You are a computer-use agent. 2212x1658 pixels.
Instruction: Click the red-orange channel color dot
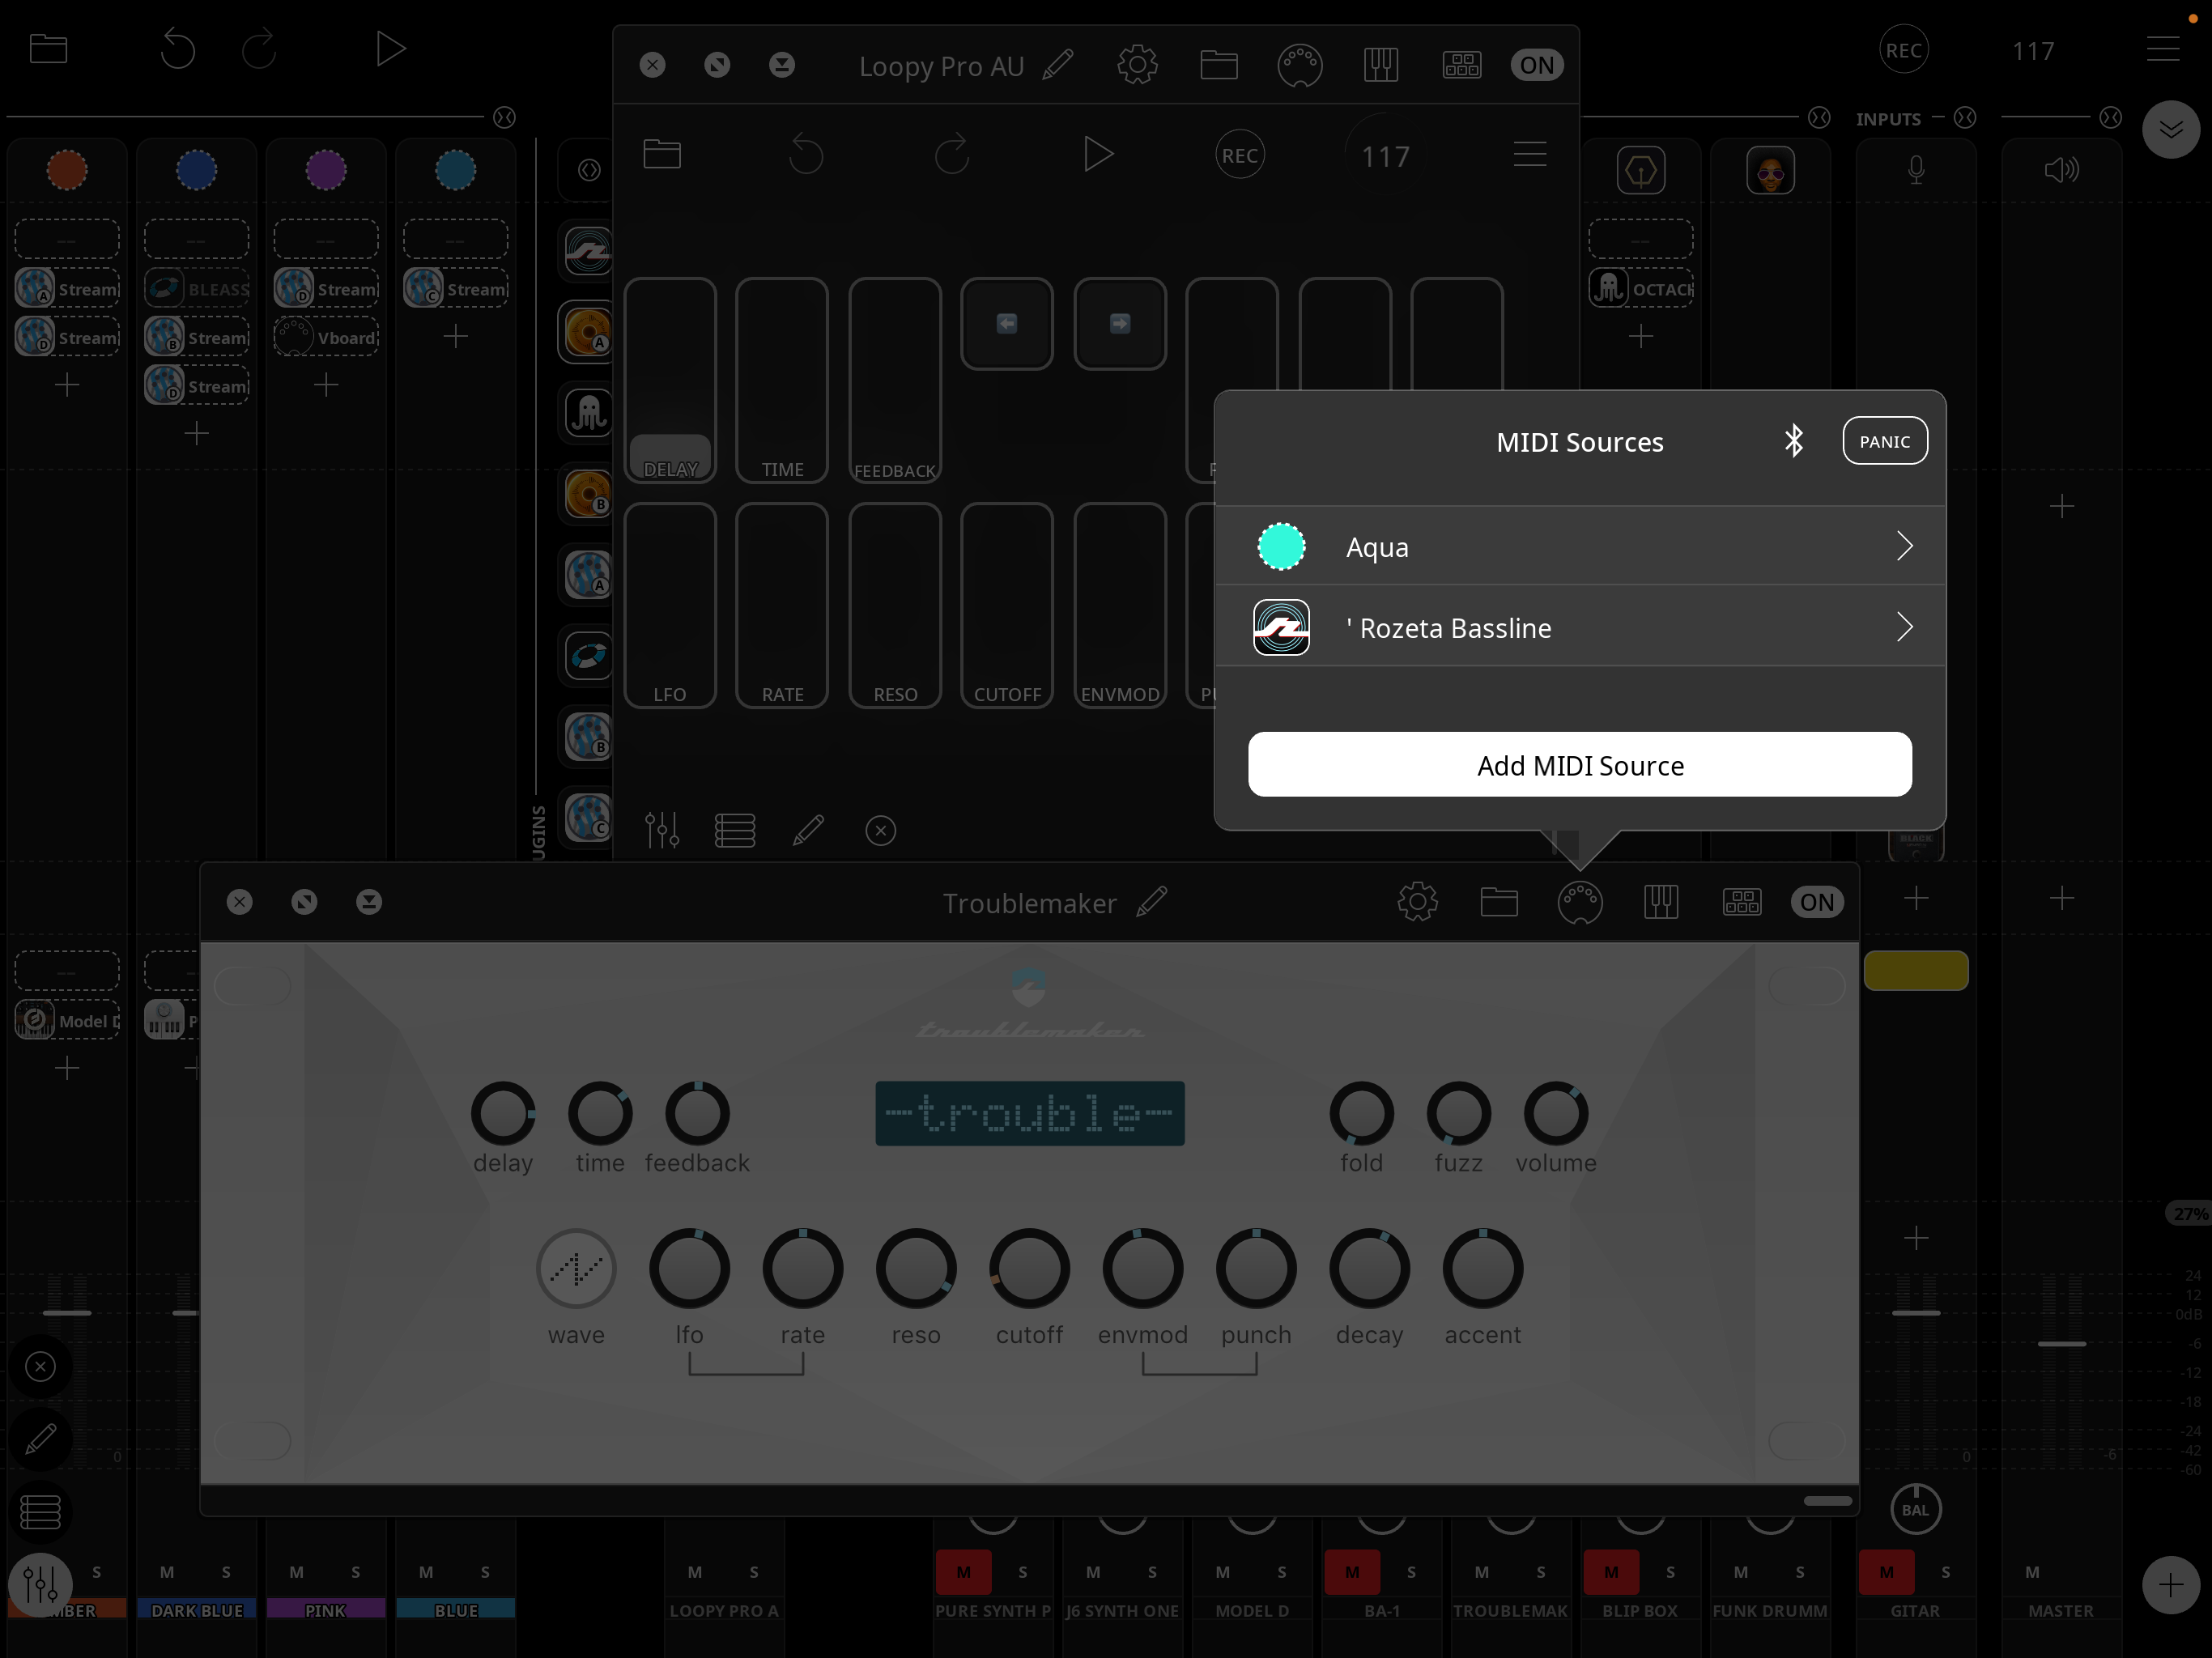pos(67,170)
